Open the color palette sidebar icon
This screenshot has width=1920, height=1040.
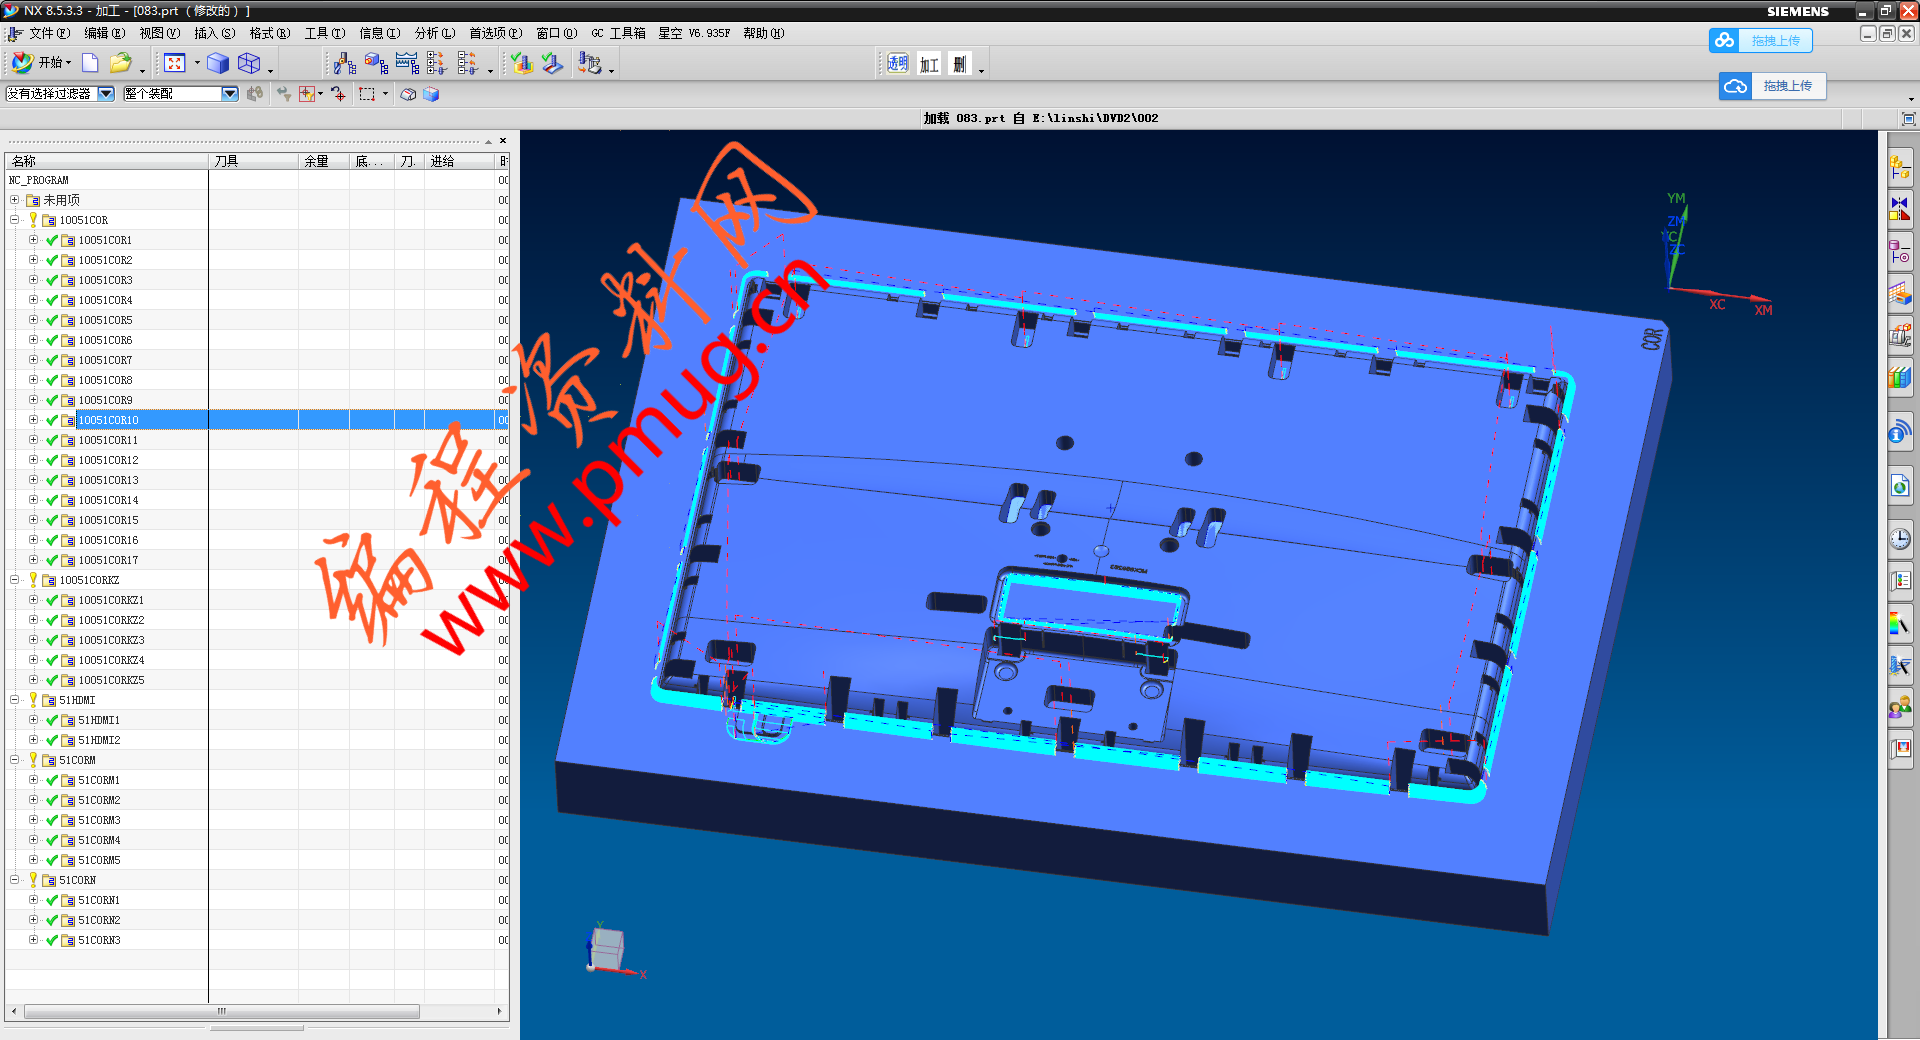coord(1900,623)
